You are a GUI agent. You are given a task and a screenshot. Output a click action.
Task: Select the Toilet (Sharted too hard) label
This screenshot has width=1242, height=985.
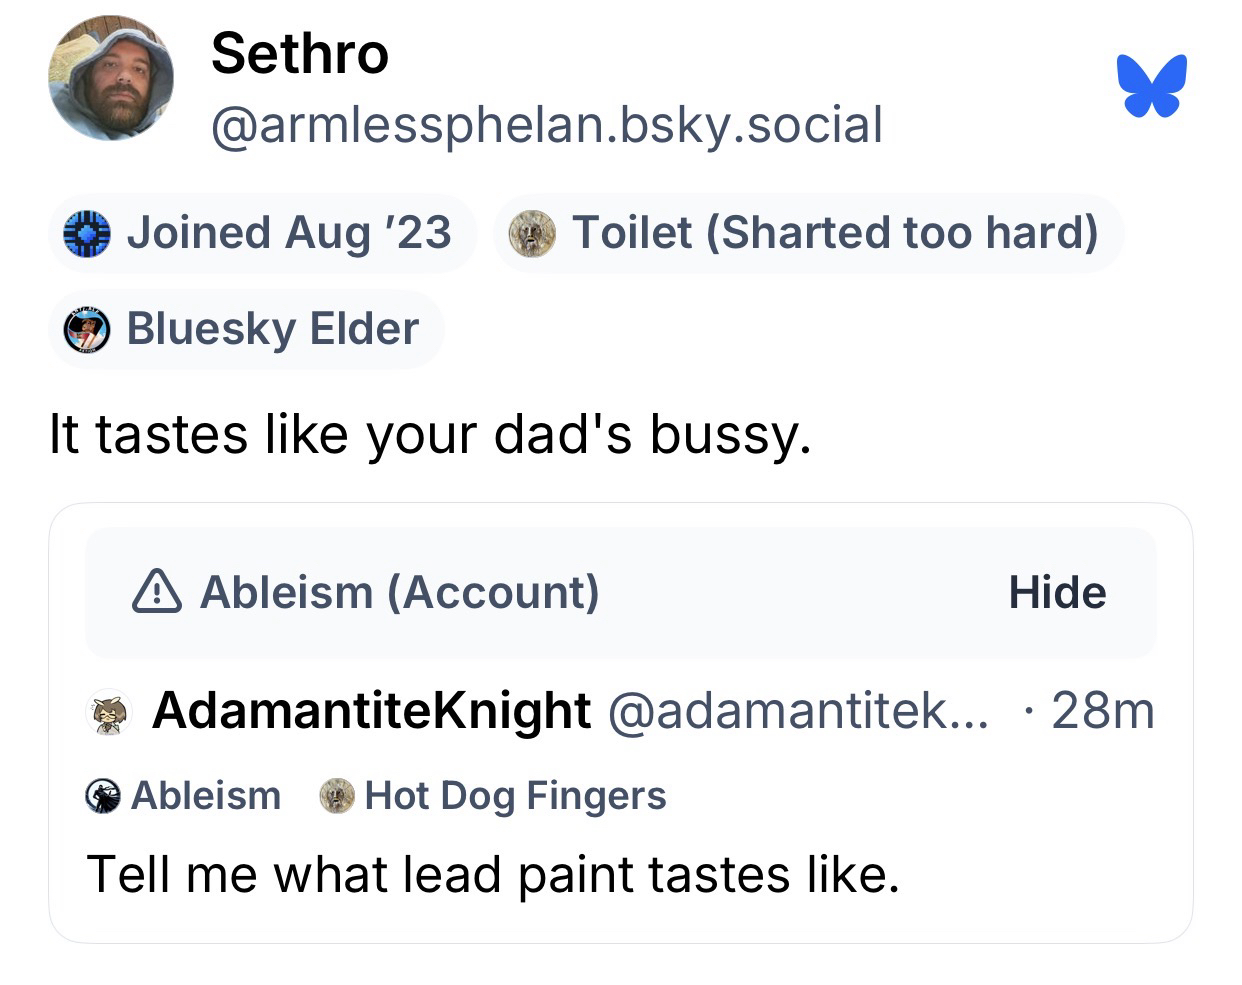point(834,233)
